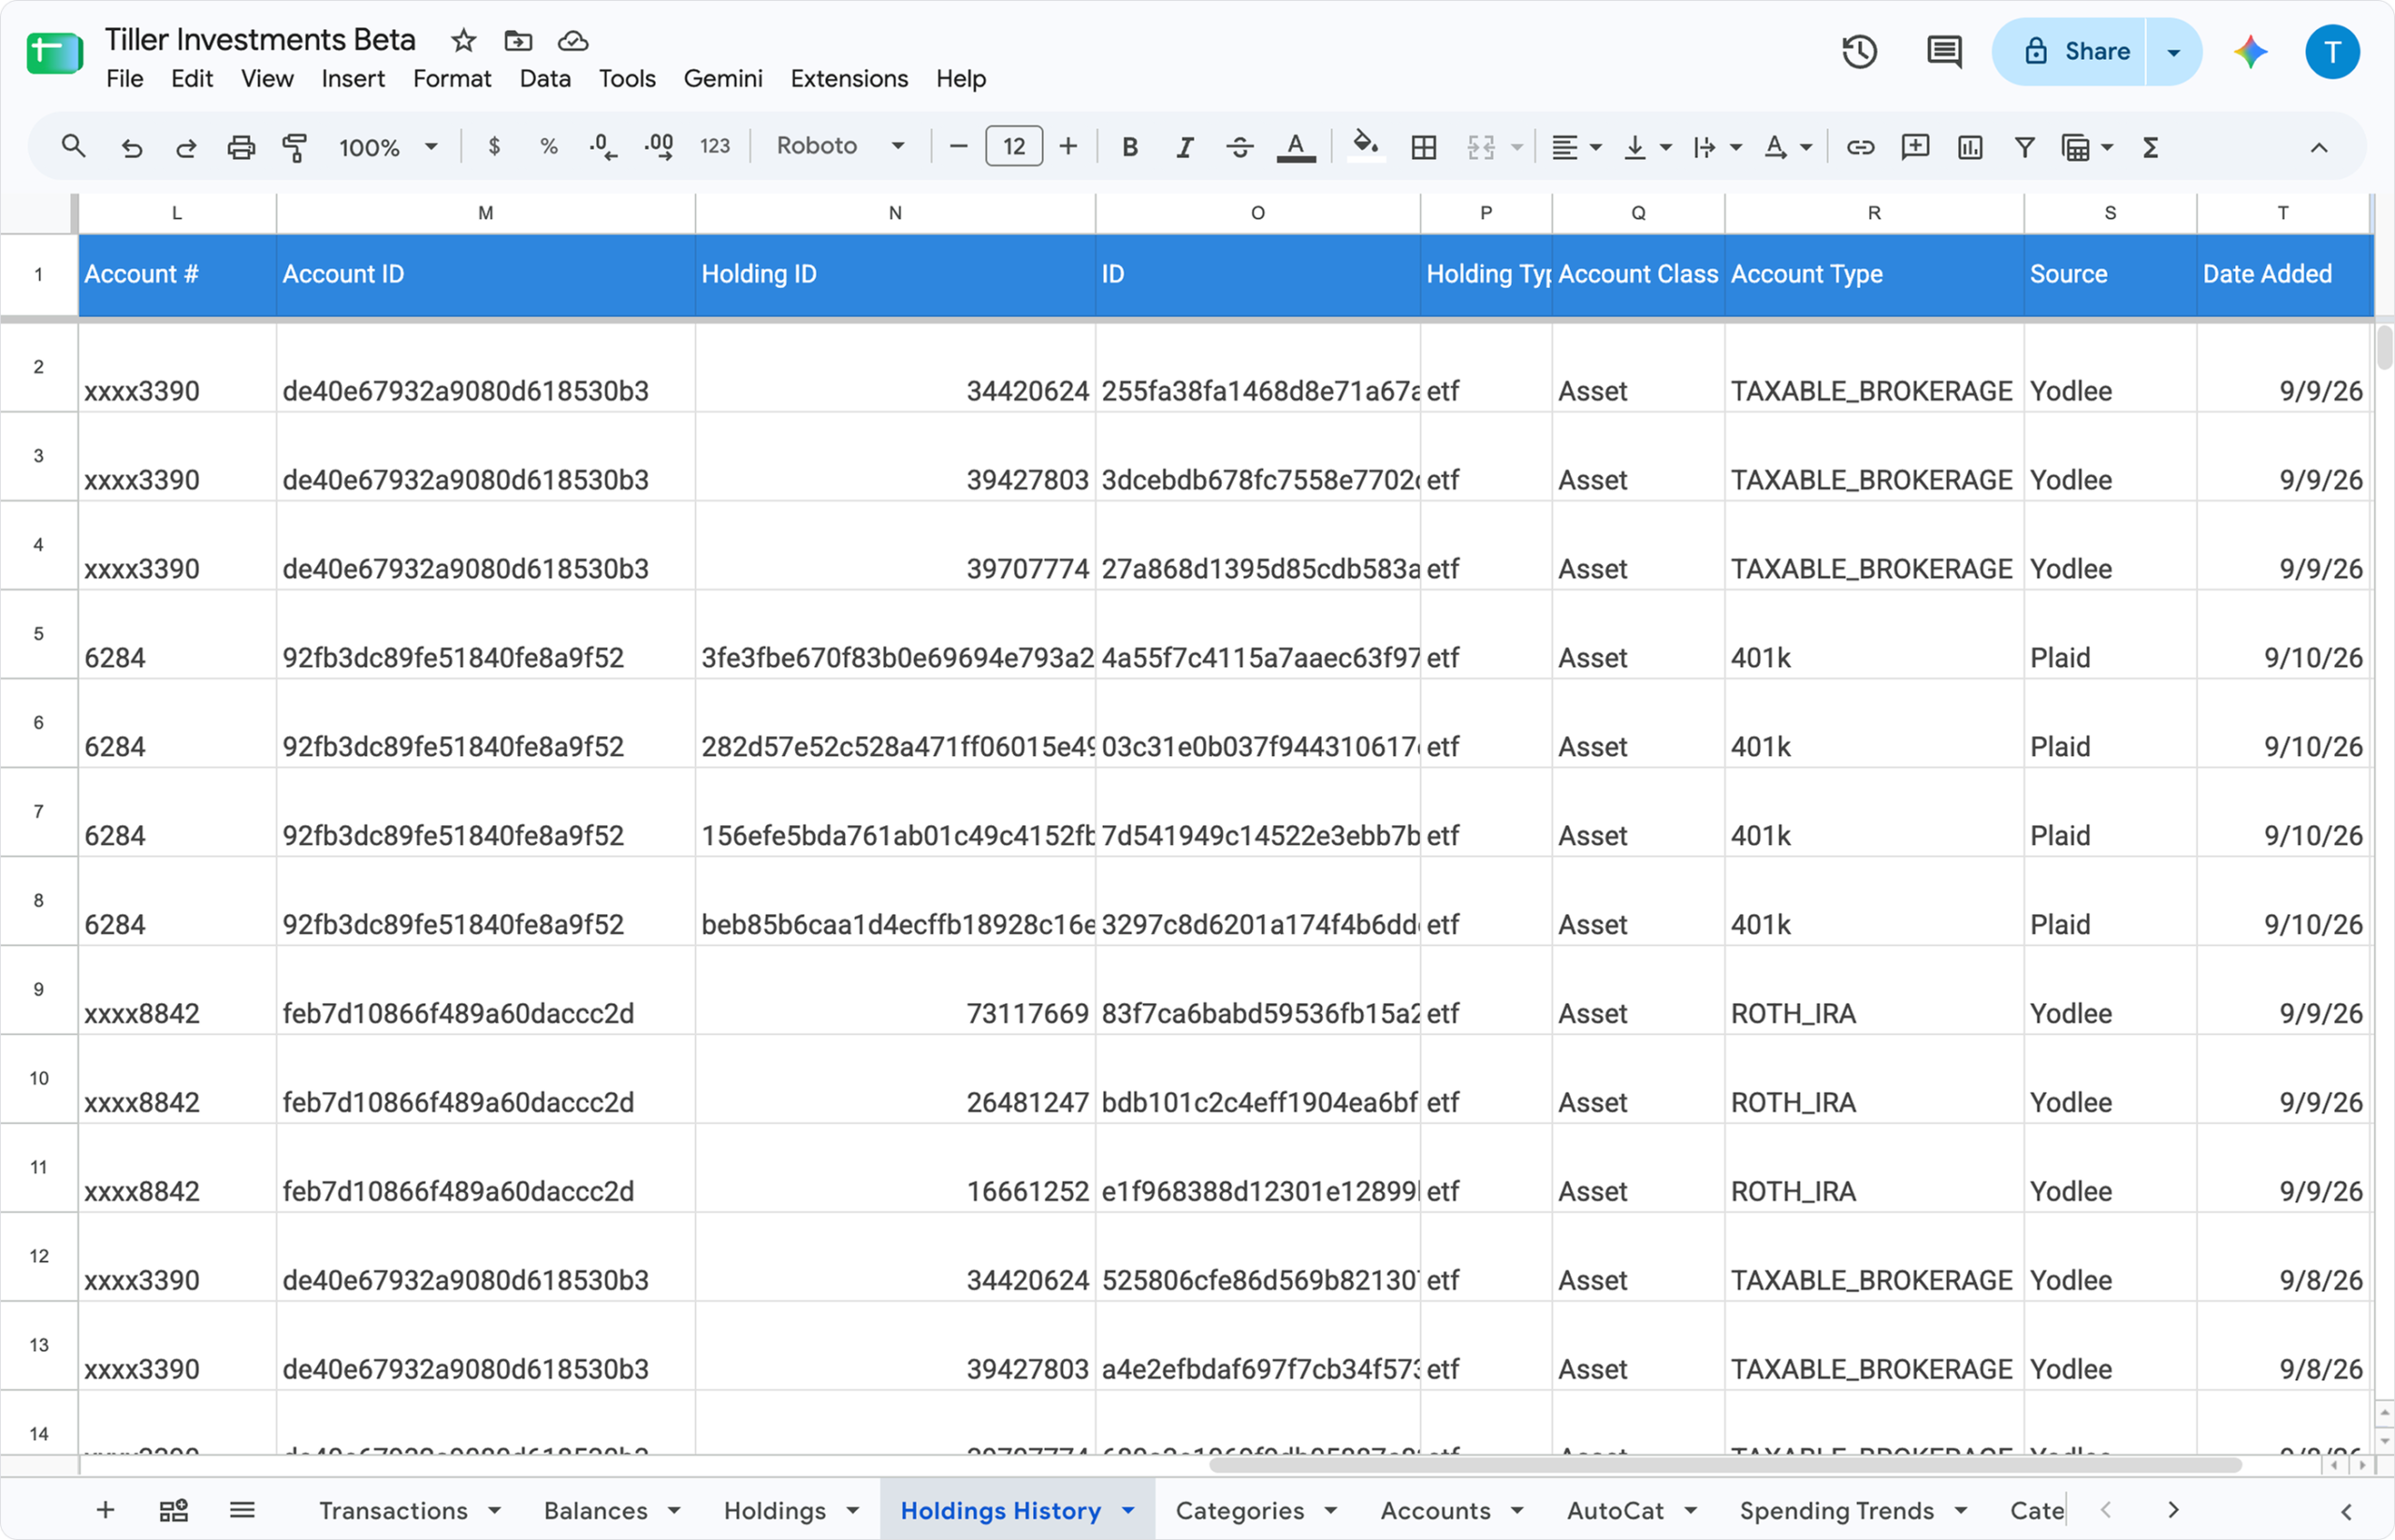Open the Gemini sparkle assistant
Screen dimensions: 2395x1540
pyautogui.click(x=2250, y=52)
